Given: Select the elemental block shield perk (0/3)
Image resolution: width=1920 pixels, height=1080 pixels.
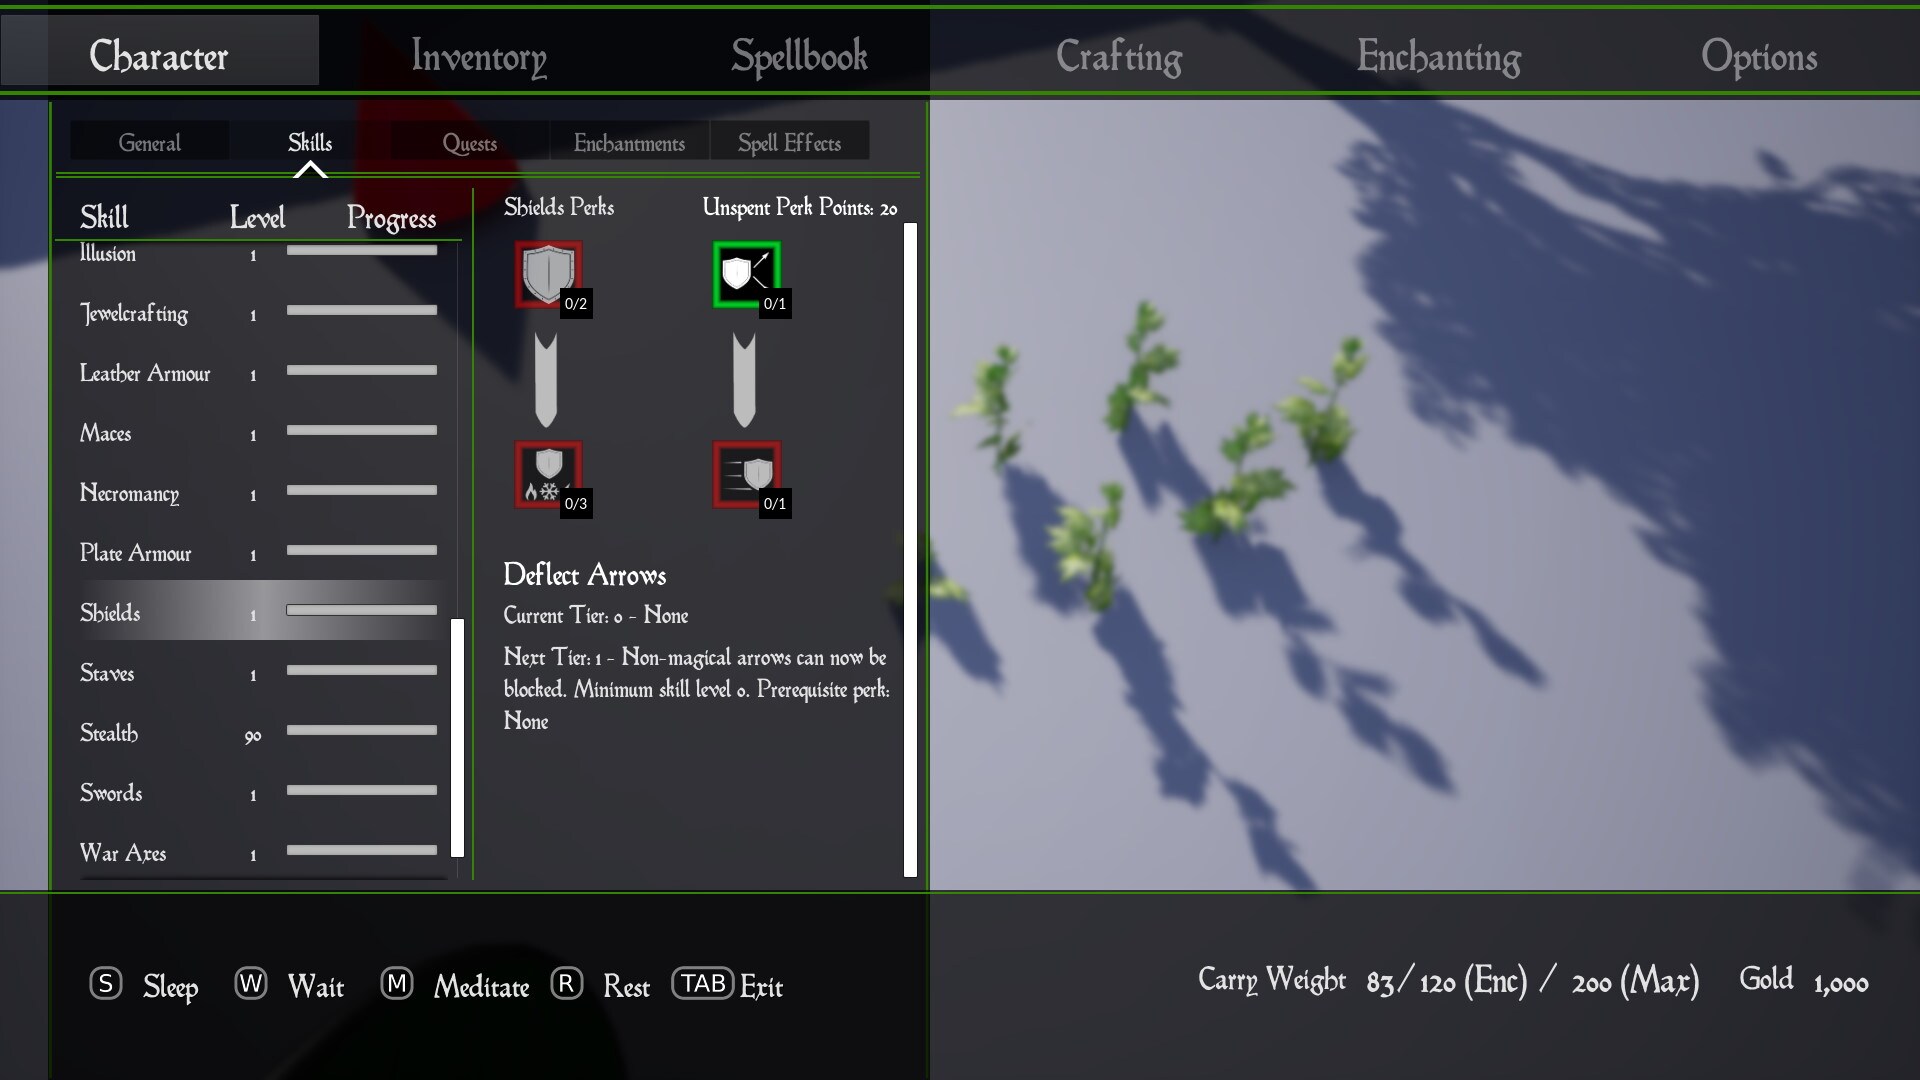Looking at the screenshot, I should [x=547, y=474].
